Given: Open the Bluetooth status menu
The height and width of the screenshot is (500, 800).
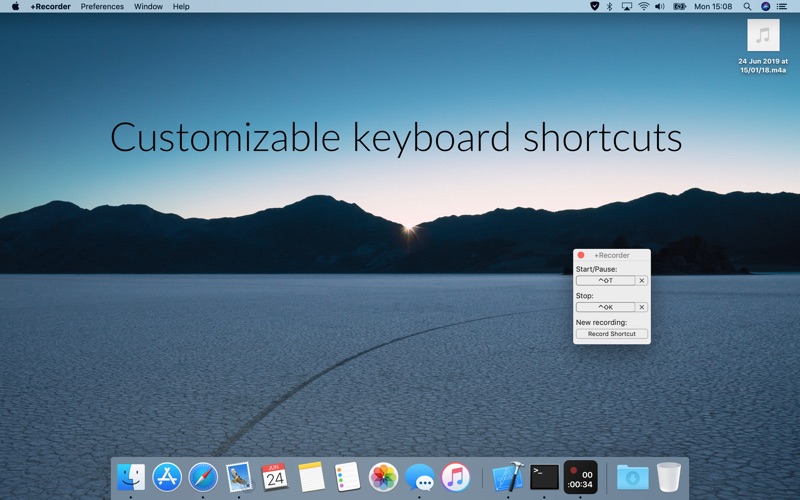Looking at the screenshot, I should (610, 6).
